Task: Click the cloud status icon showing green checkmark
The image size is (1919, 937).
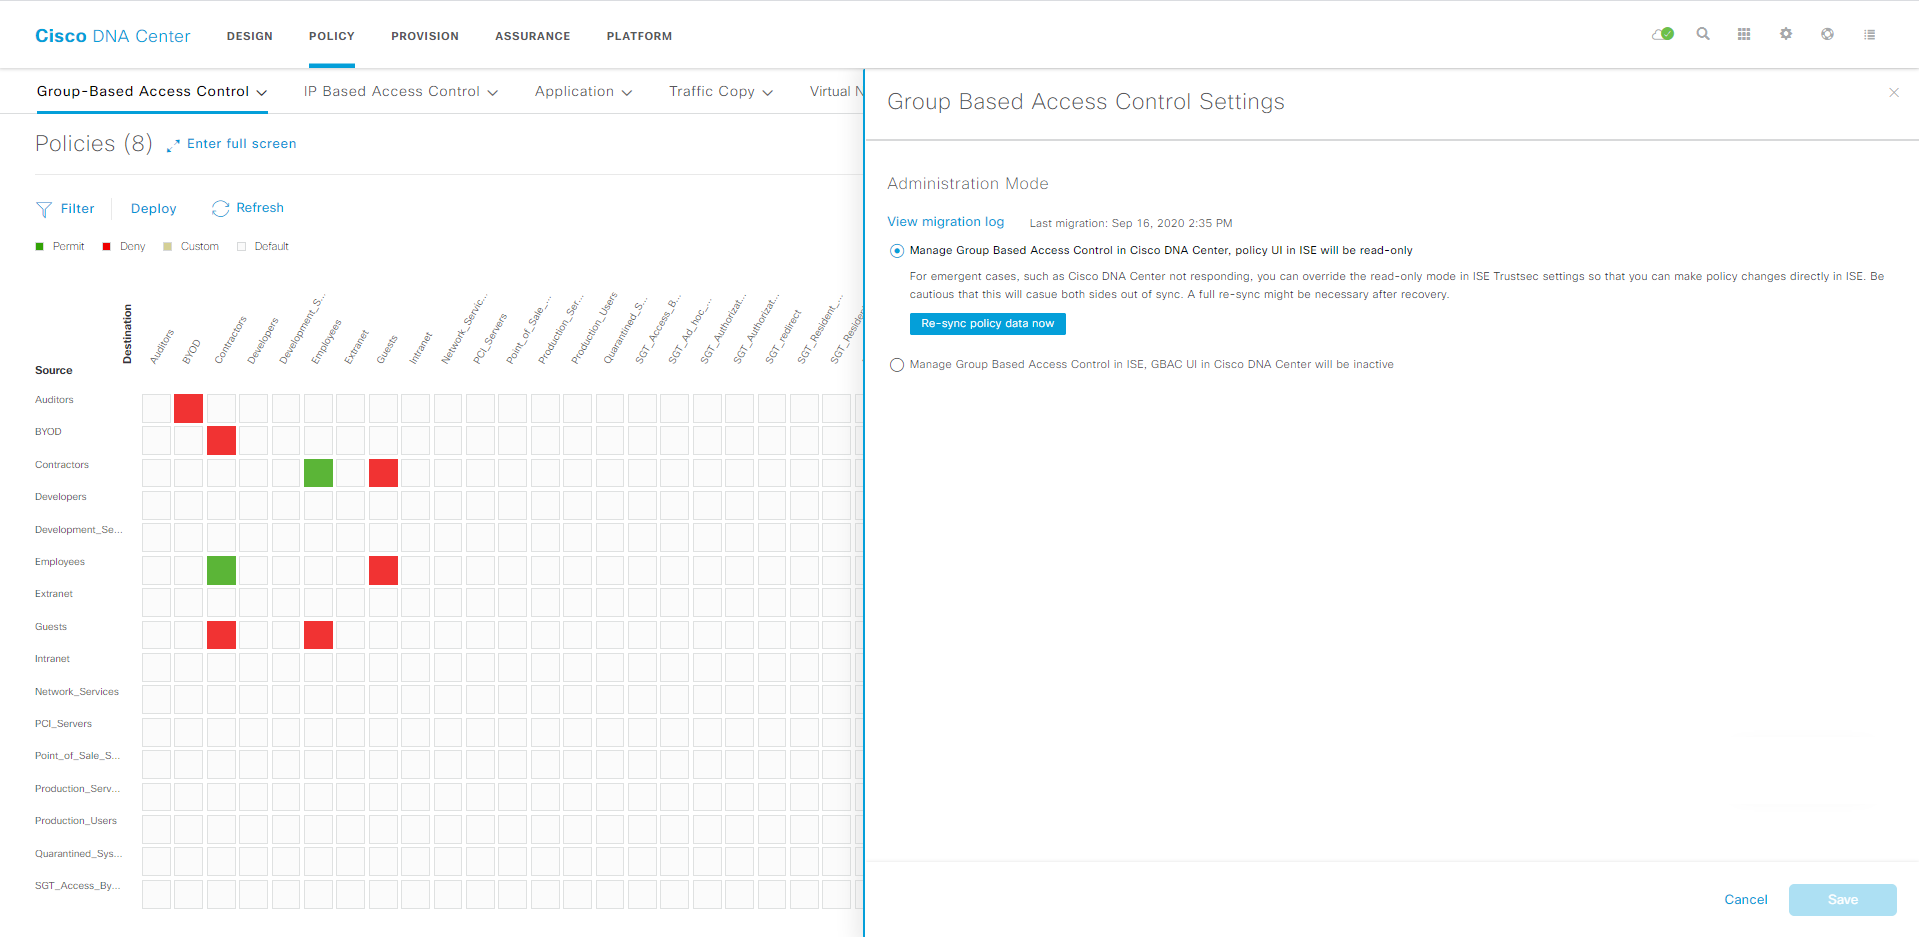Action: click(1662, 34)
